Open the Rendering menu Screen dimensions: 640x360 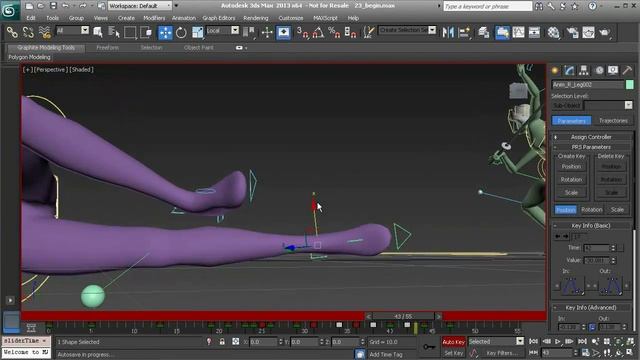tap(256, 18)
